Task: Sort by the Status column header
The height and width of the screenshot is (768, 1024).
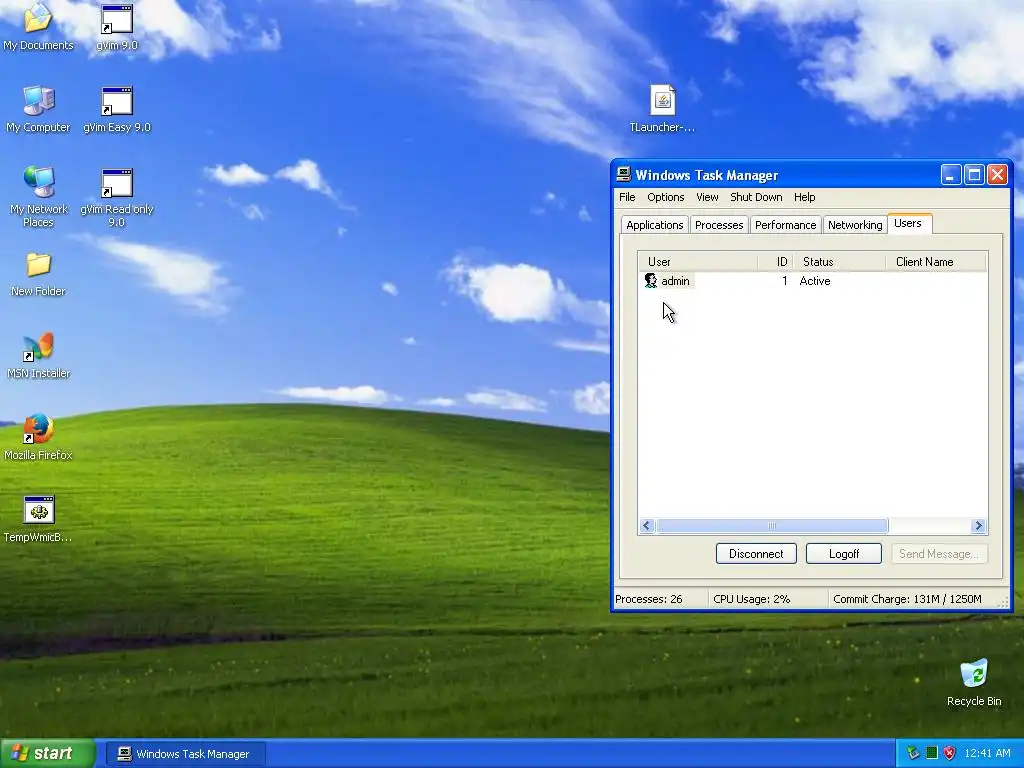Action: (x=839, y=262)
